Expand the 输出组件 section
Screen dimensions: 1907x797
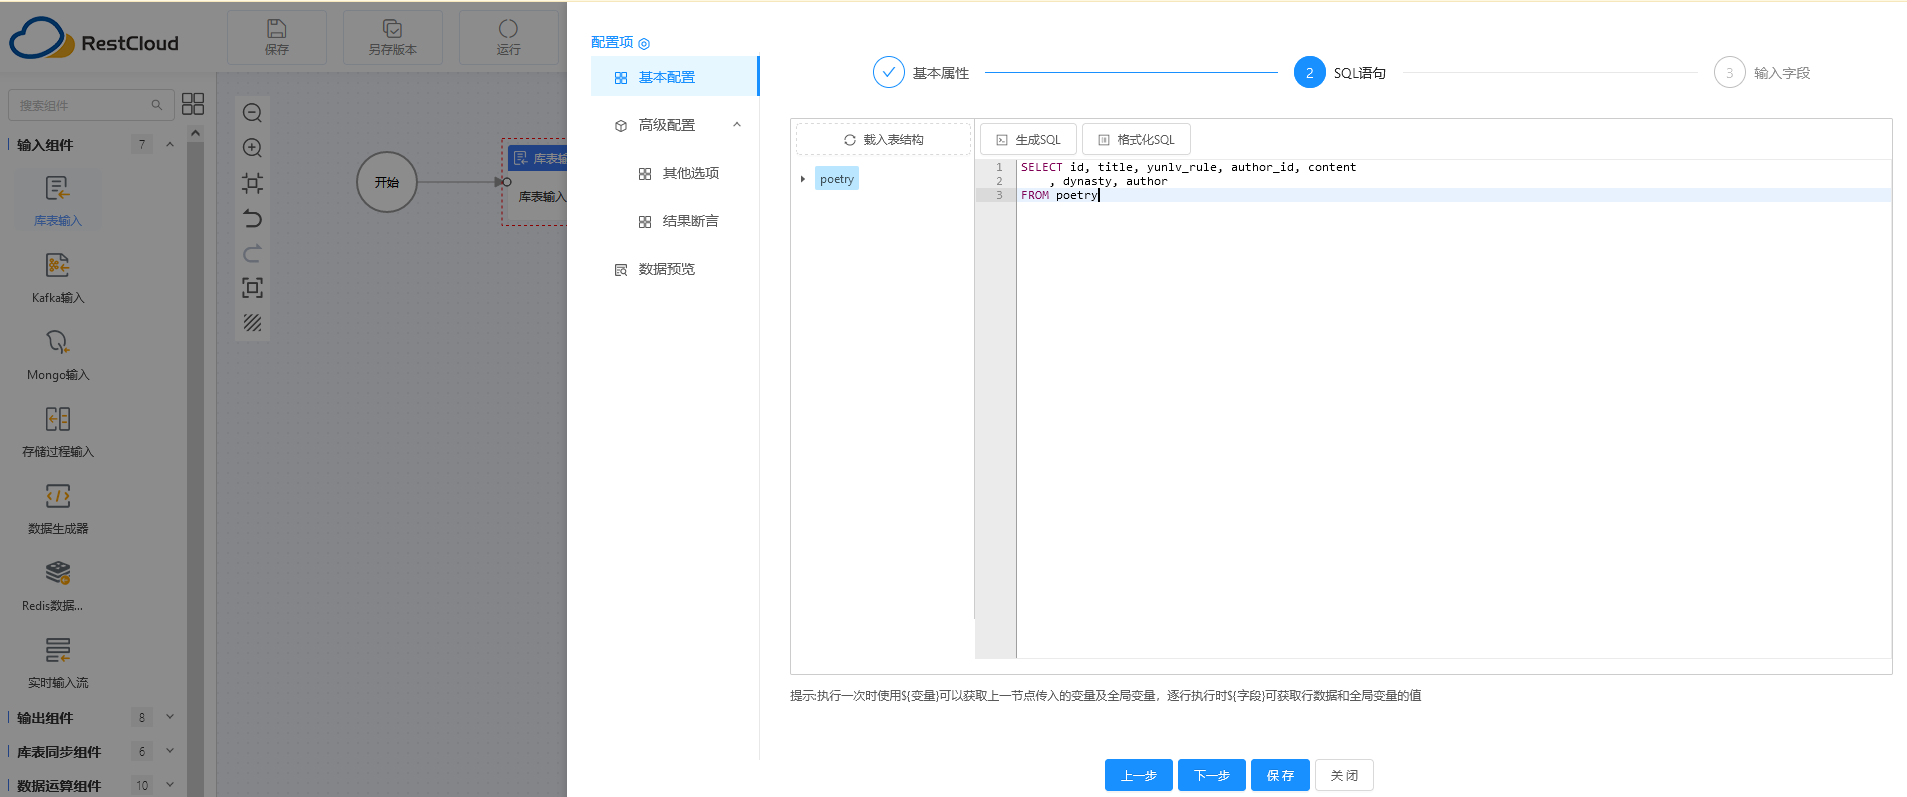coord(170,717)
